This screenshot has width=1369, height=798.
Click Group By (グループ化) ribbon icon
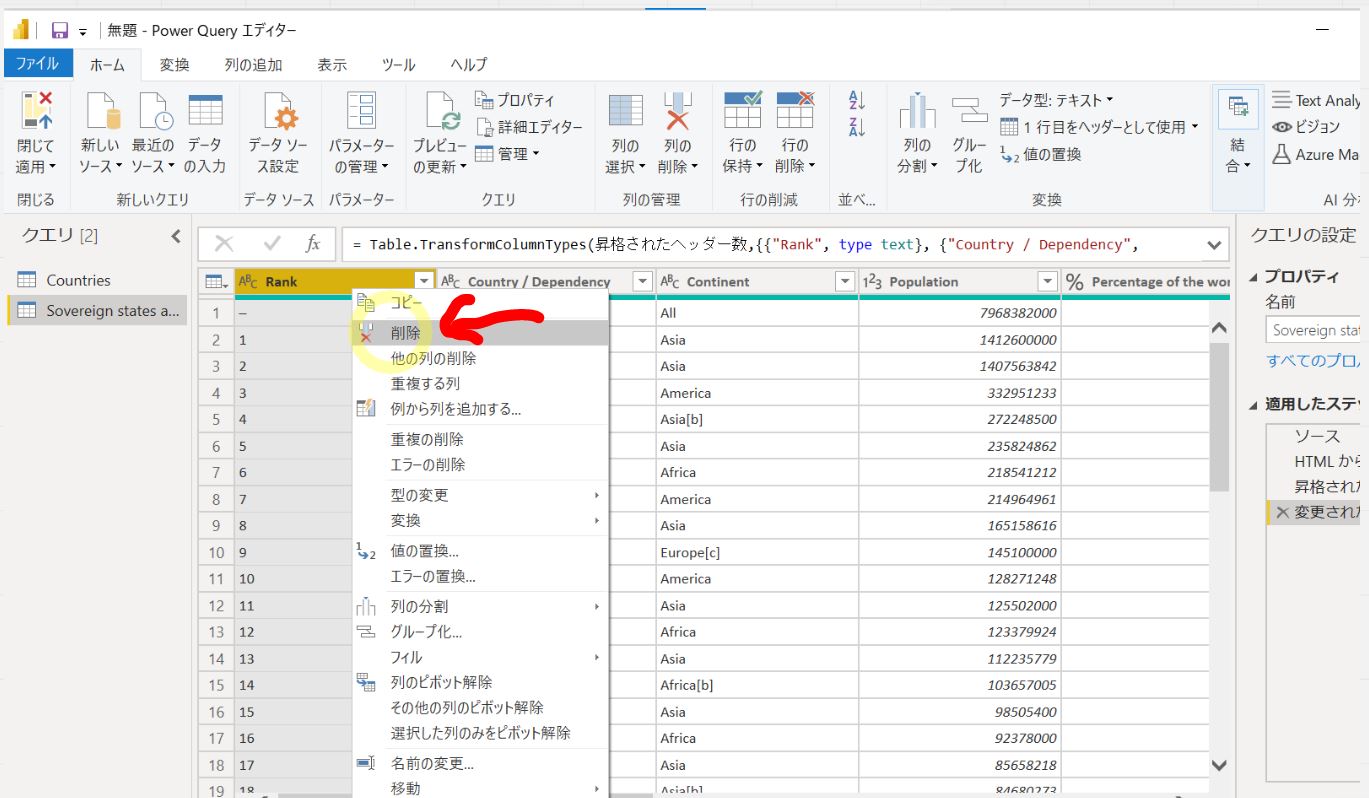(x=969, y=110)
